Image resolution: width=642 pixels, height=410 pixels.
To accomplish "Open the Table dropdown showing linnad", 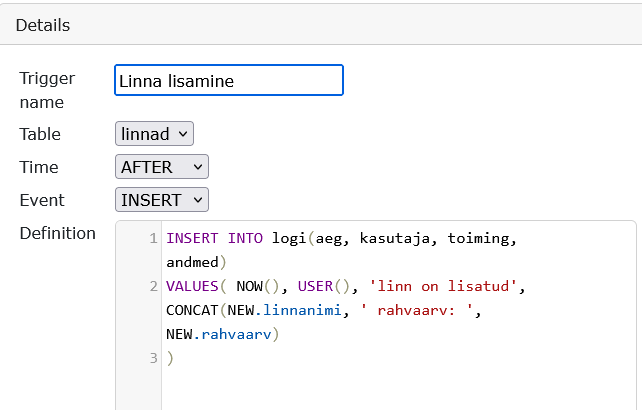I will pos(154,134).
